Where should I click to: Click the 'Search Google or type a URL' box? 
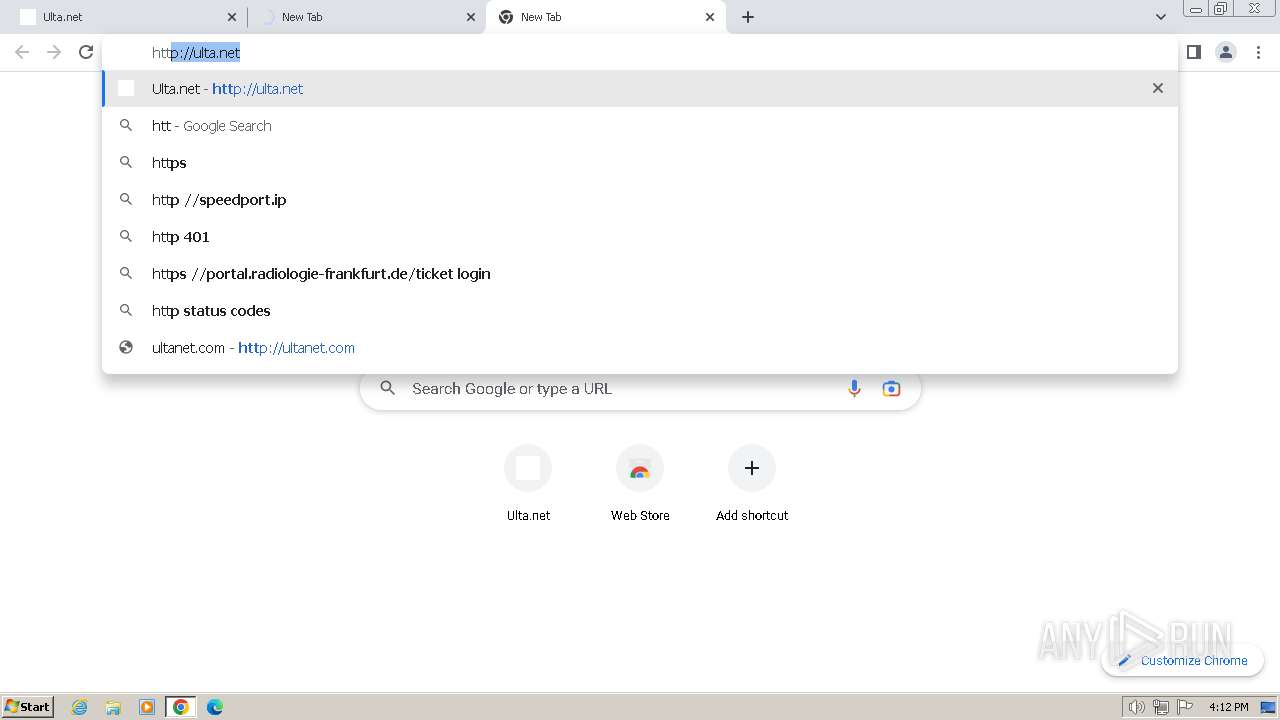tap(640, 389)
